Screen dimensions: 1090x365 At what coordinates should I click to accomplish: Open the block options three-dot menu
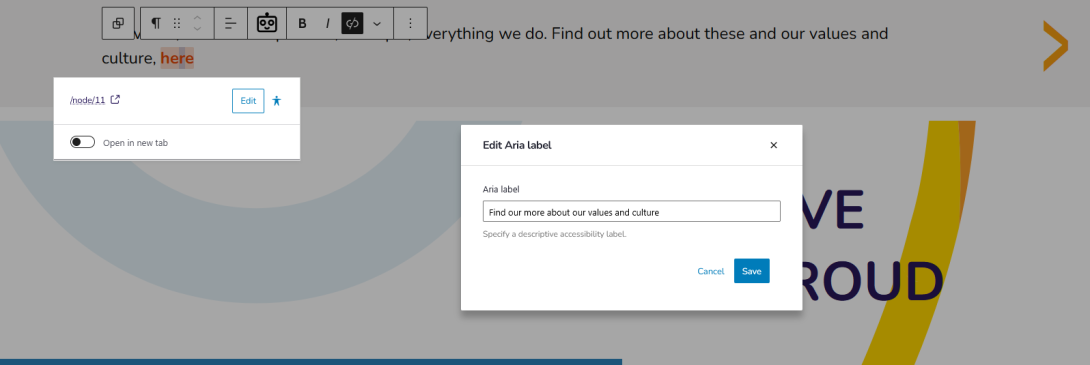(410, 23)
